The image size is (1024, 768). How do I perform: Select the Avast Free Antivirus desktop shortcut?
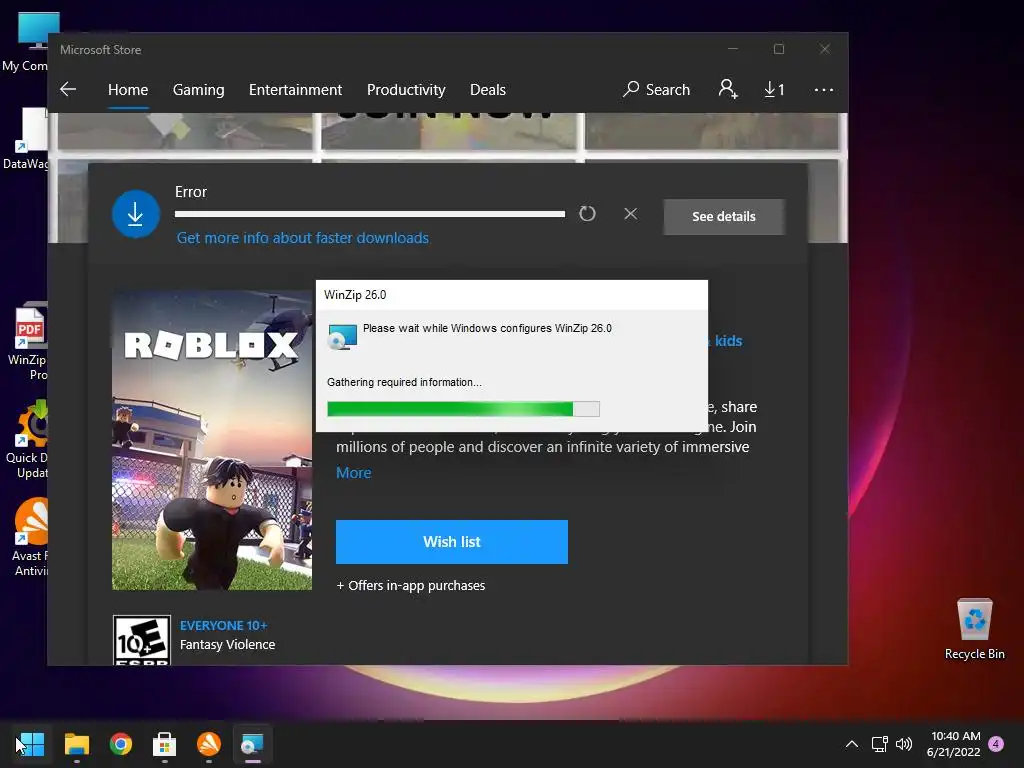(x=29, y=537)
